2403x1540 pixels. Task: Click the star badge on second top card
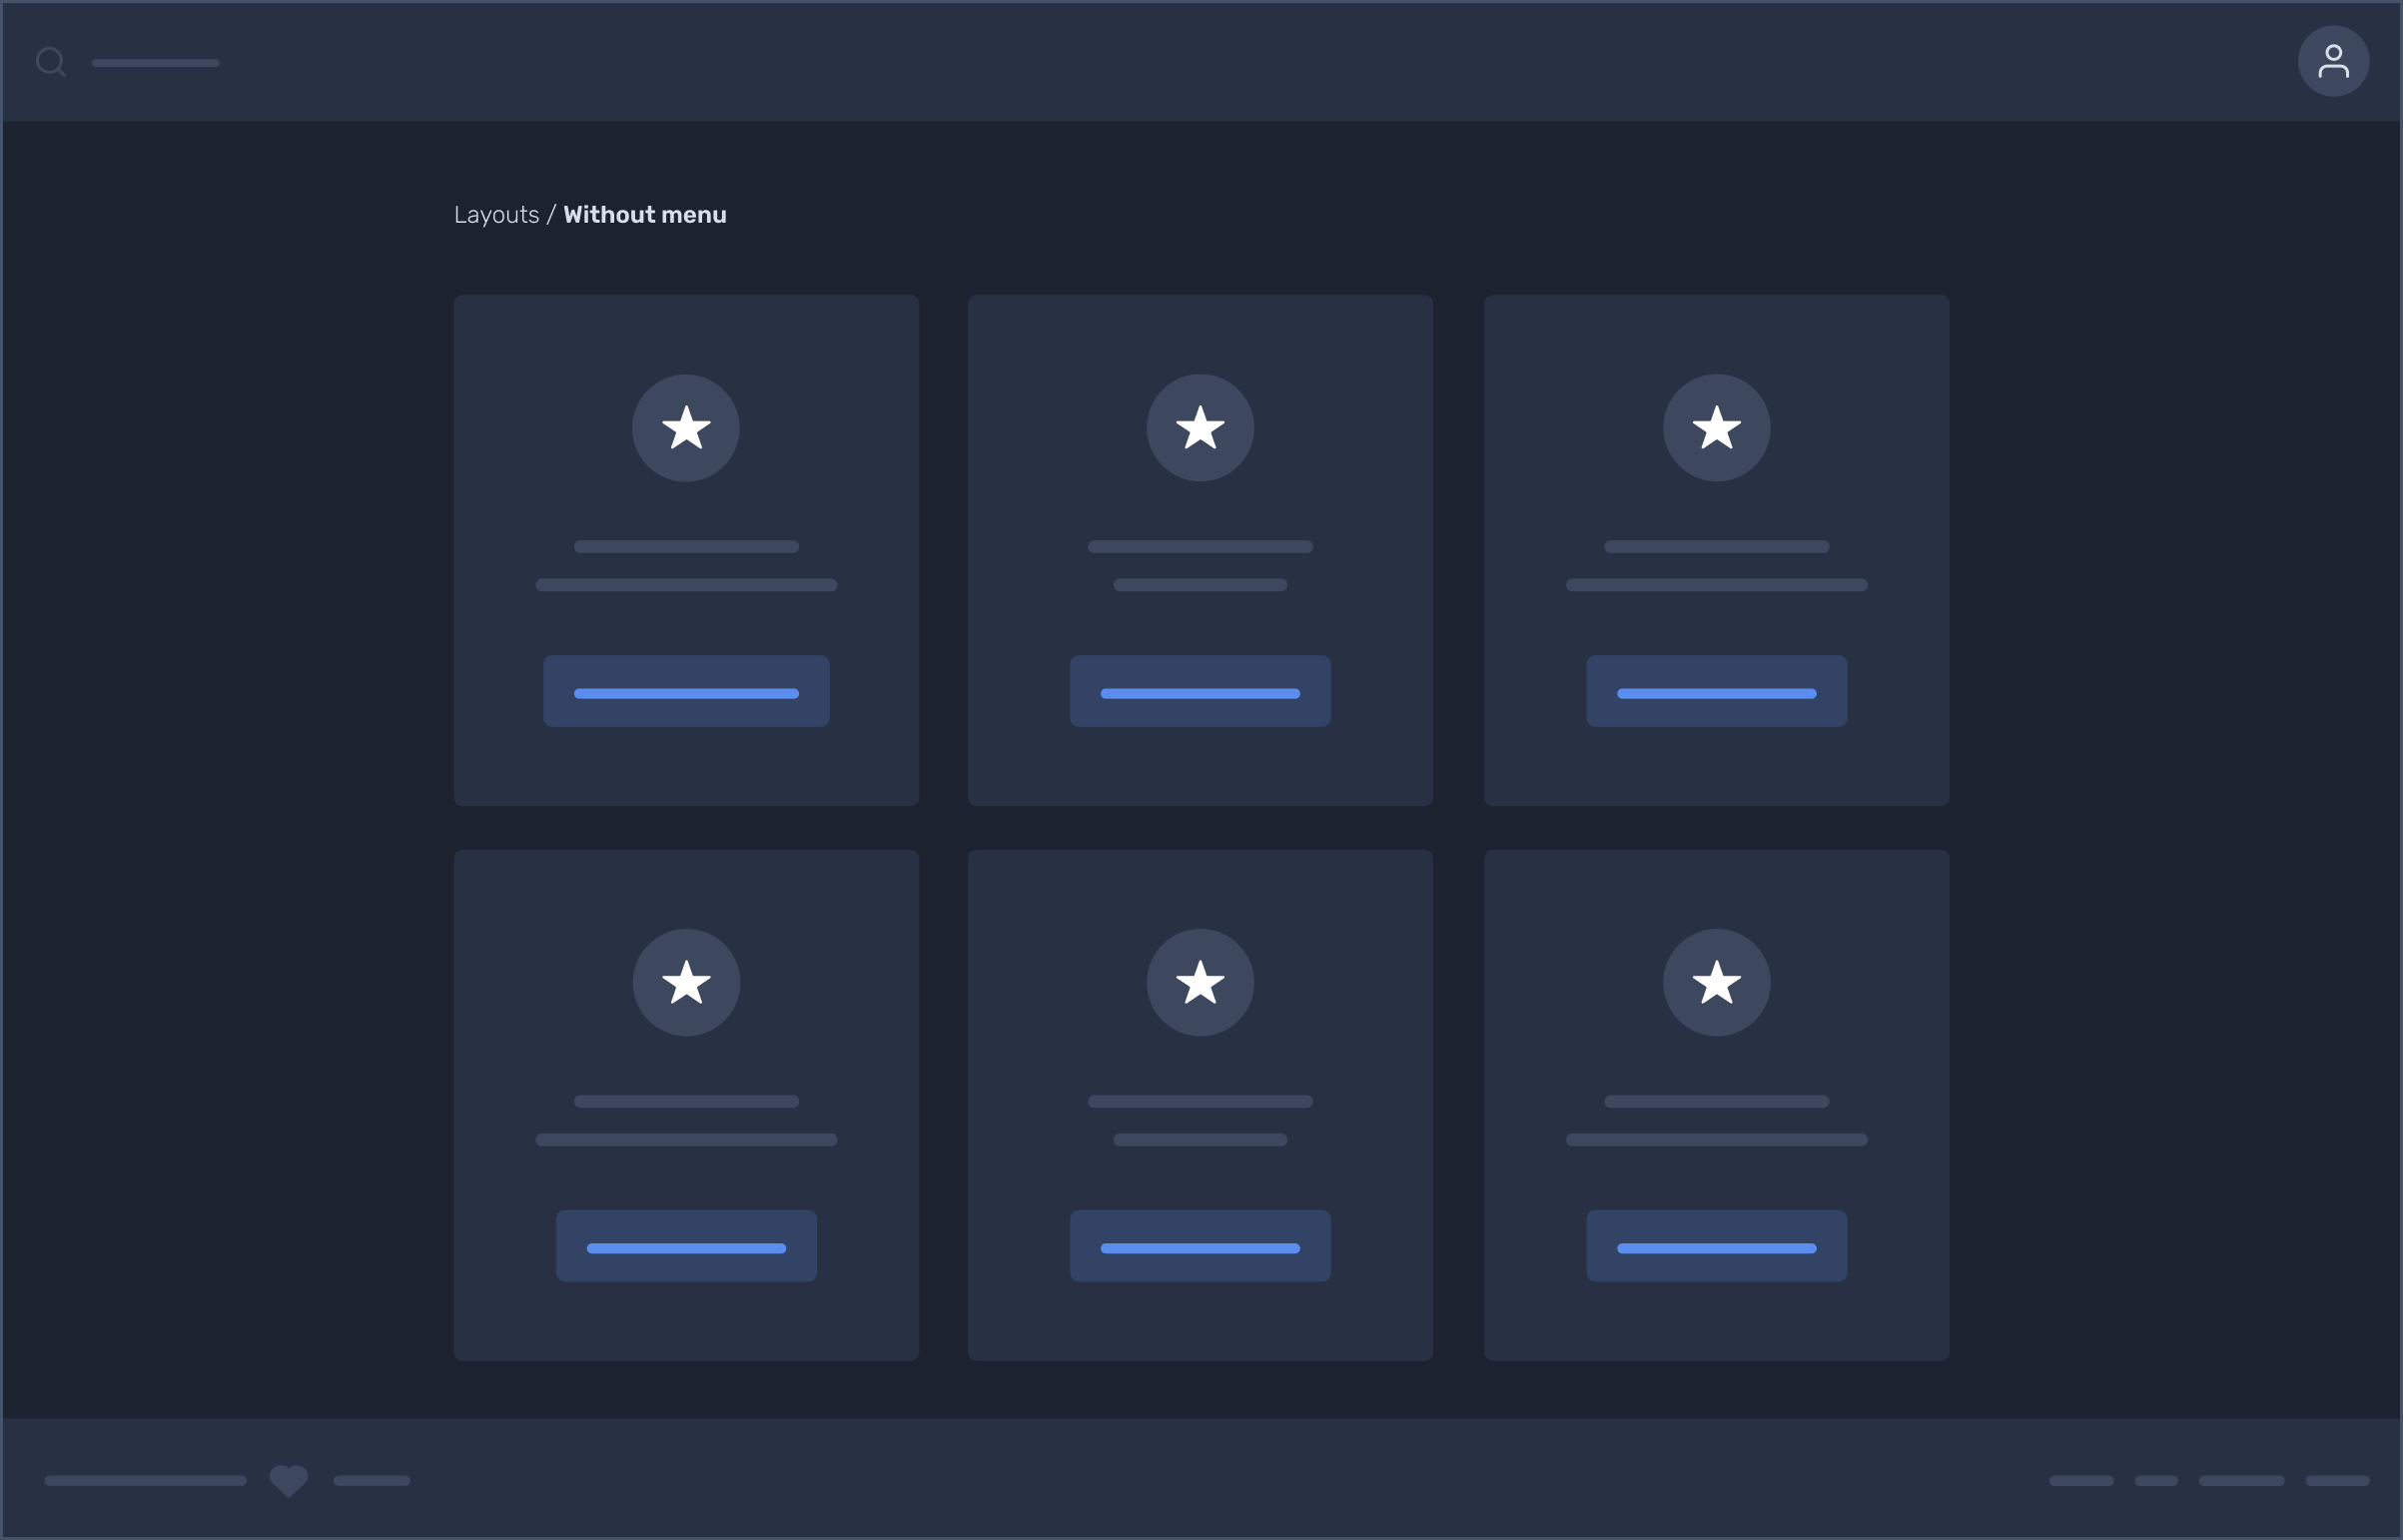(x=1200, y=428)
